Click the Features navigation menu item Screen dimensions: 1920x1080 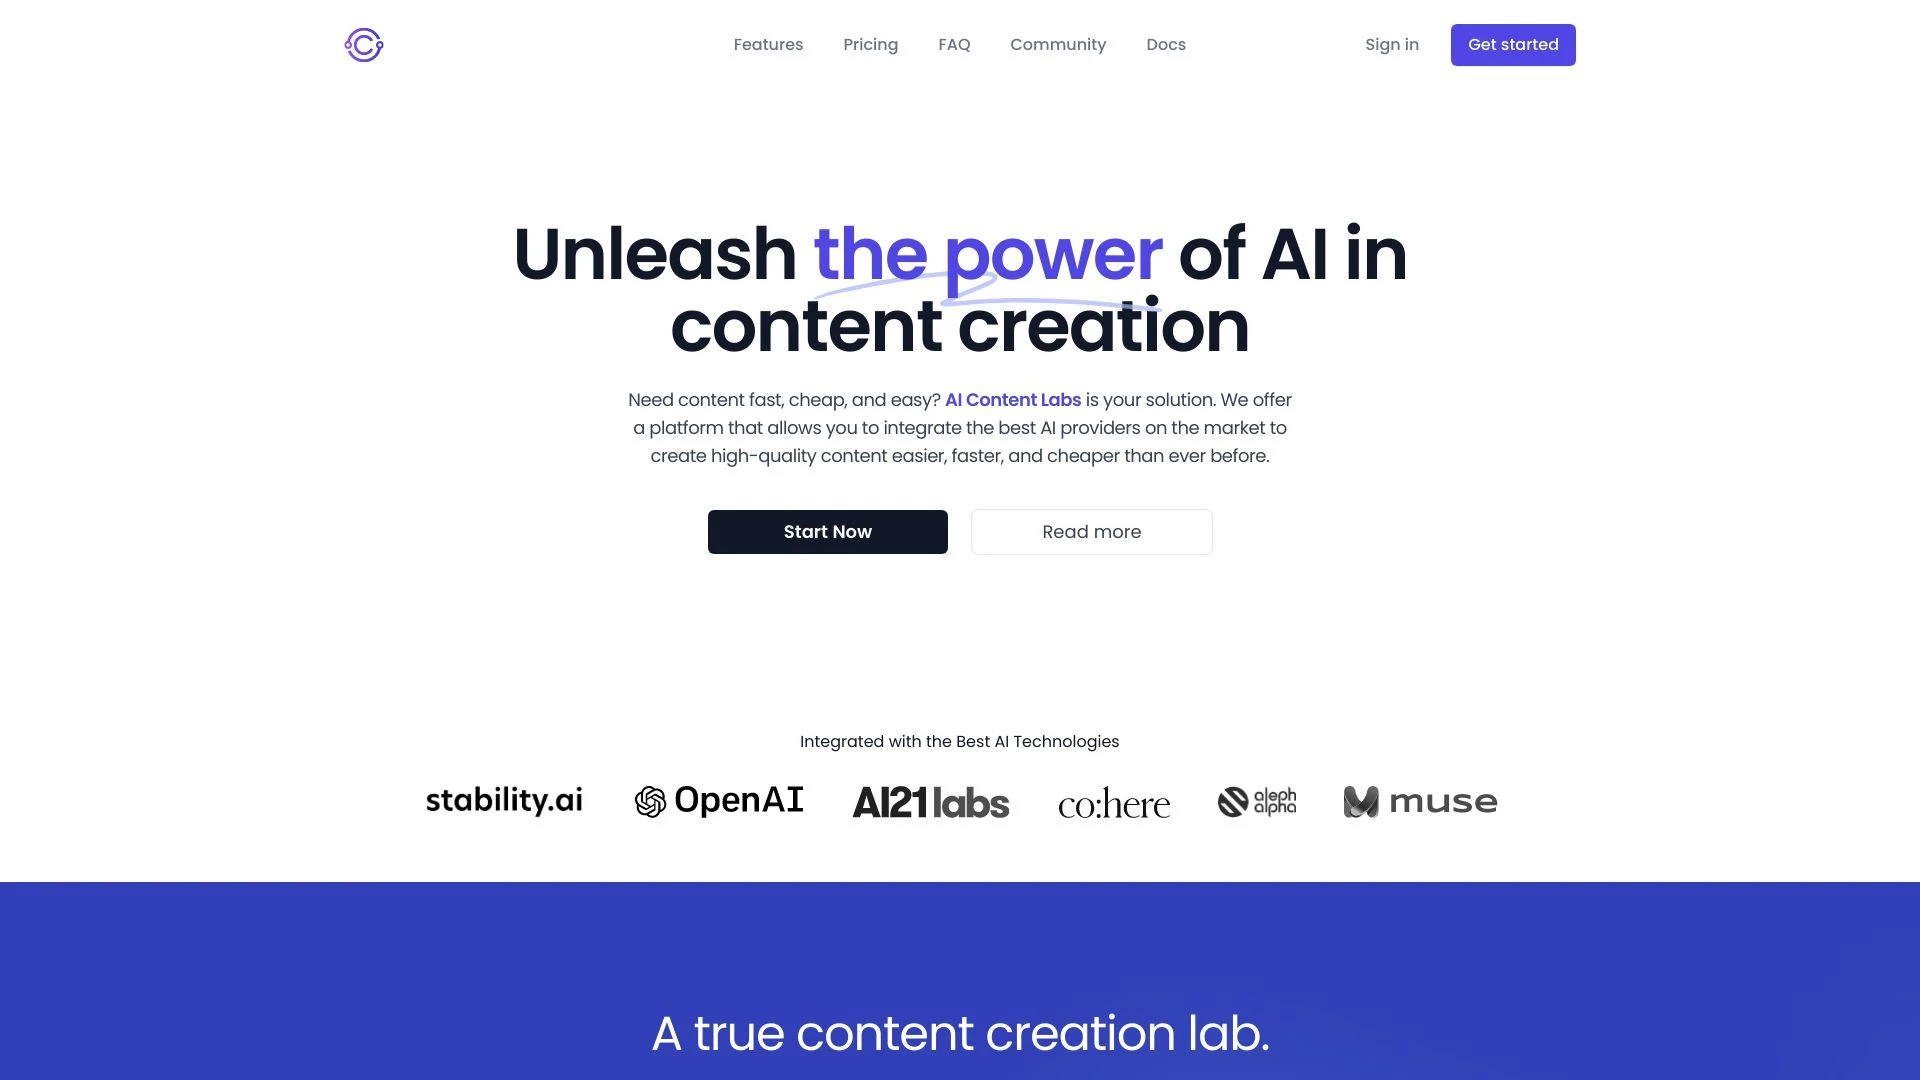click(767, 45)
